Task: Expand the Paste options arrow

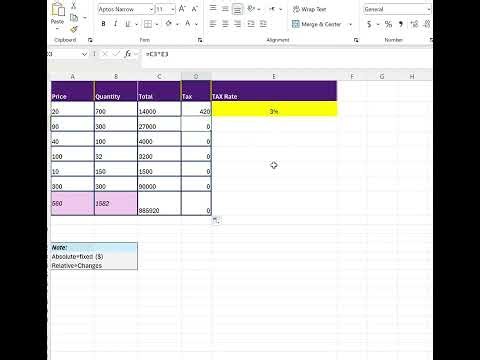Action: (57, 29)
